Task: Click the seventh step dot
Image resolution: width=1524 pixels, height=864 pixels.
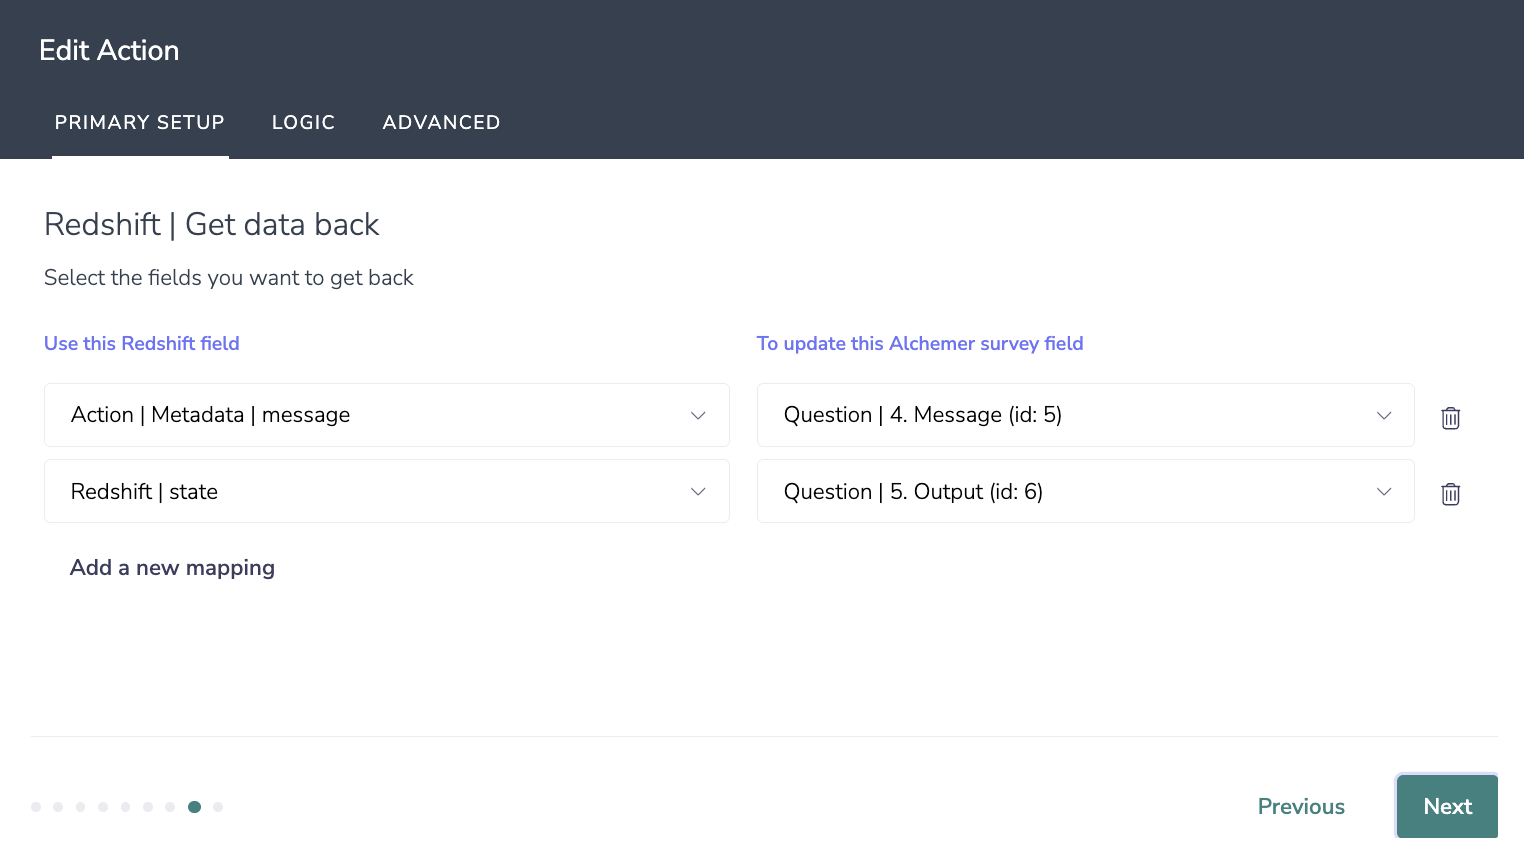Action: (x=170, y=807)
